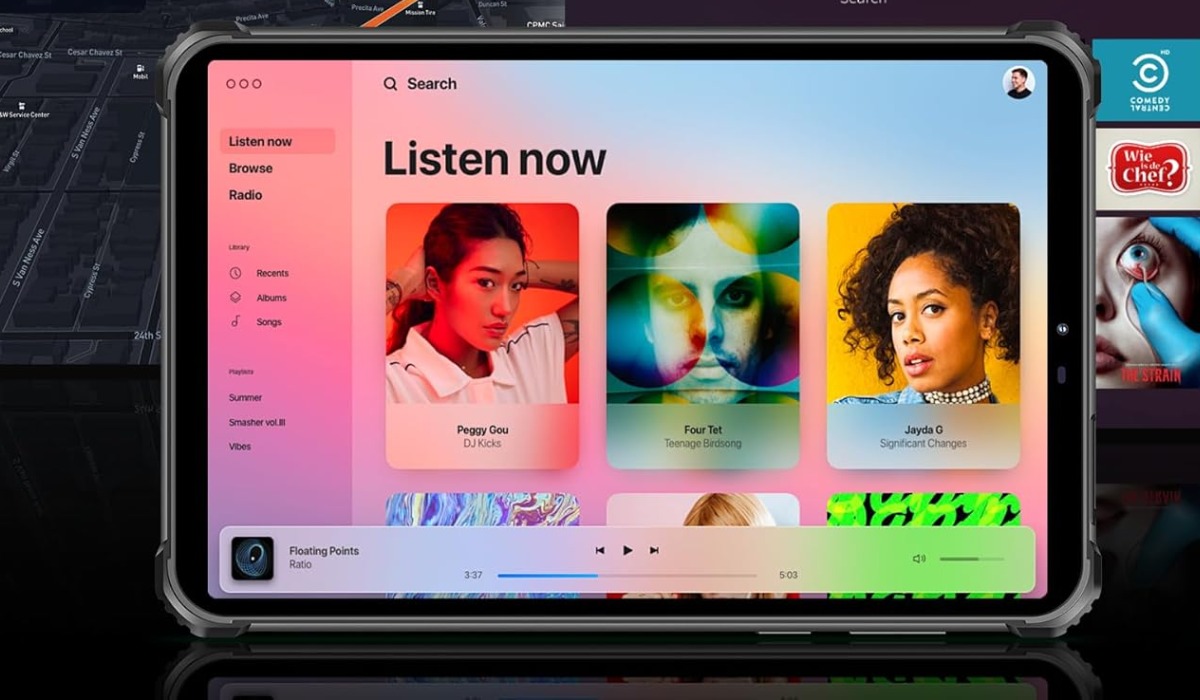This screenshot has height=700, width=1200.
Task: Open The Strain poster in background
Action: tap(1148, 303)
